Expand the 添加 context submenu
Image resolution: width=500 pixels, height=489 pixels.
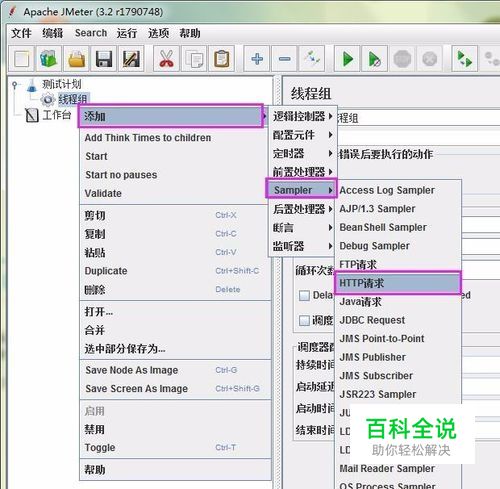click(171, 116)
